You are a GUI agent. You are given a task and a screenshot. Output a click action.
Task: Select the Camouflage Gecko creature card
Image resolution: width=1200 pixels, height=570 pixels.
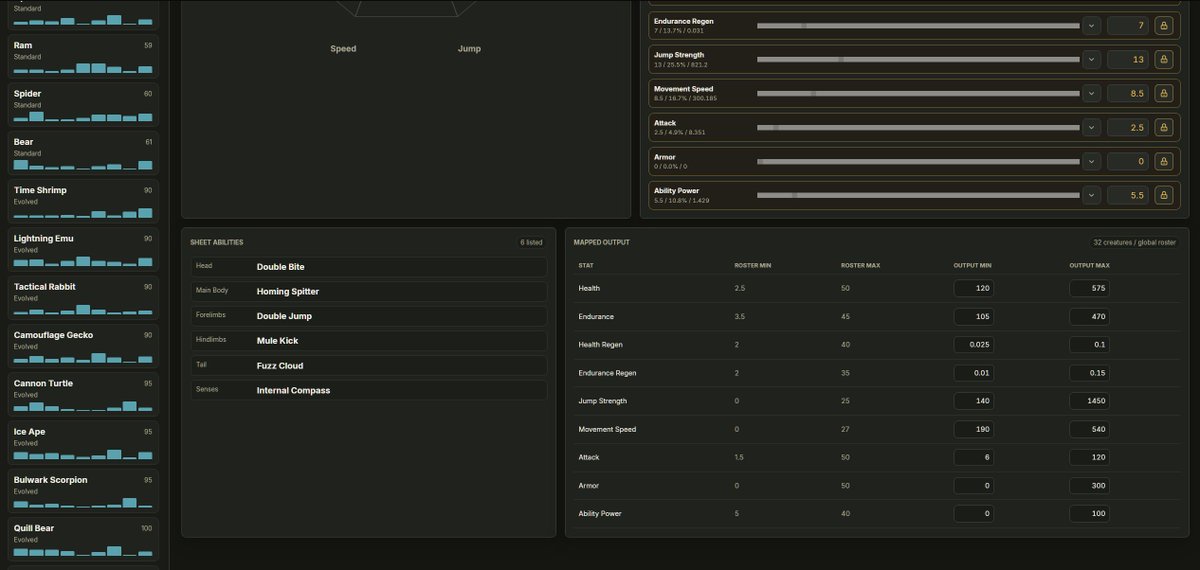coord(83,346)
